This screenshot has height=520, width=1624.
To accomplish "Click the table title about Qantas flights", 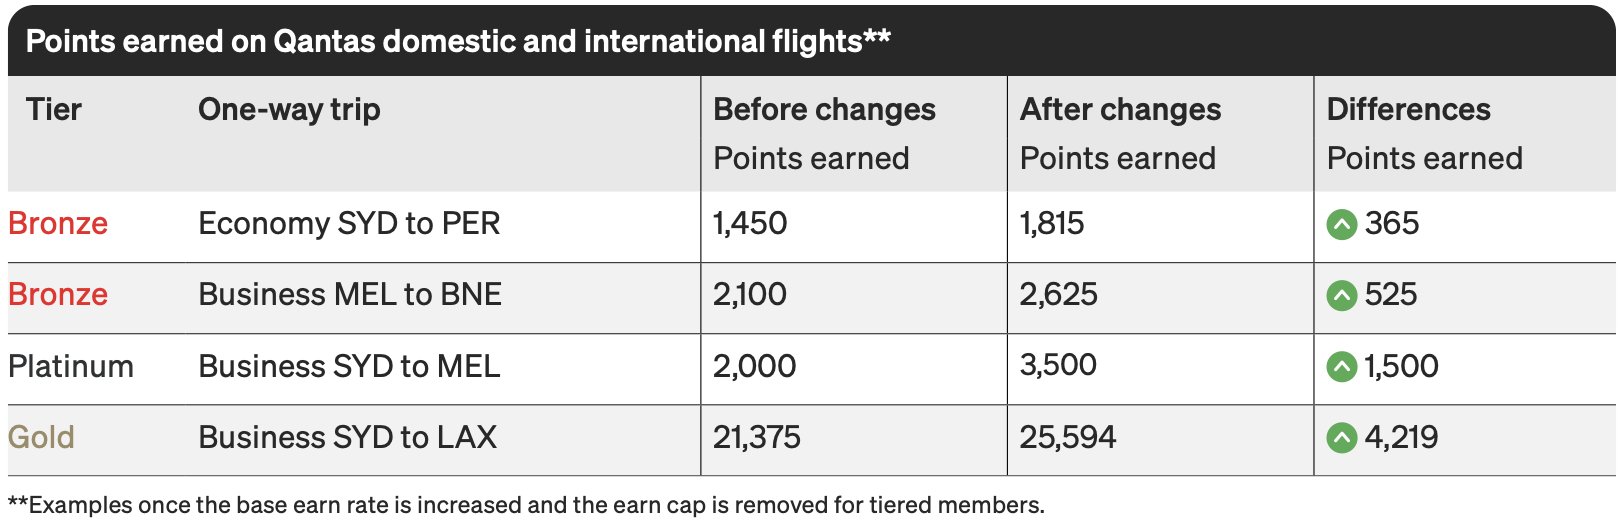I will [x=458, y=41].
